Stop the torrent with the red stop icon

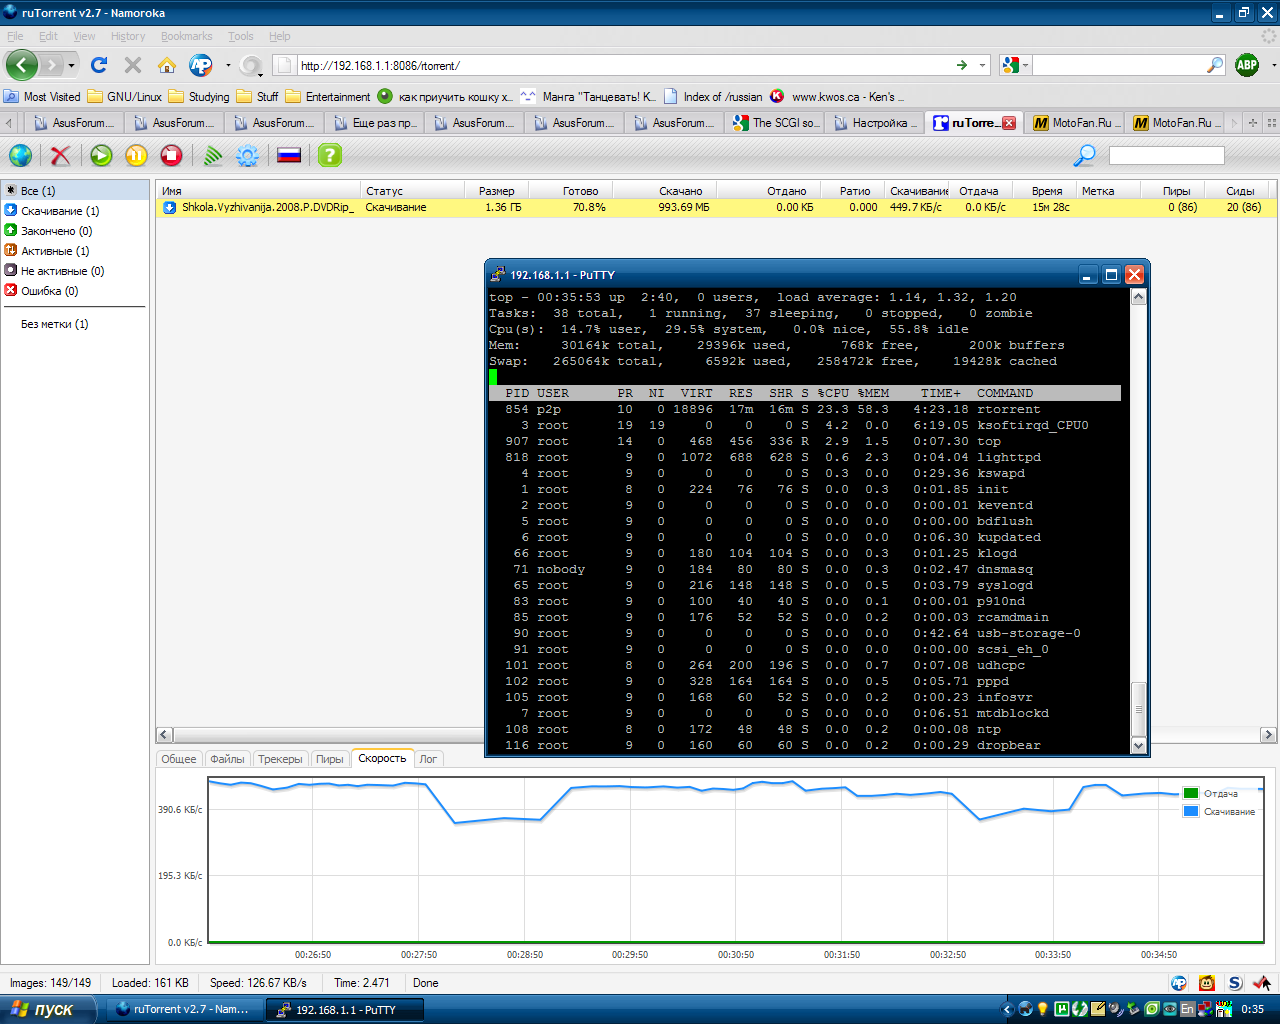(171, 155)
